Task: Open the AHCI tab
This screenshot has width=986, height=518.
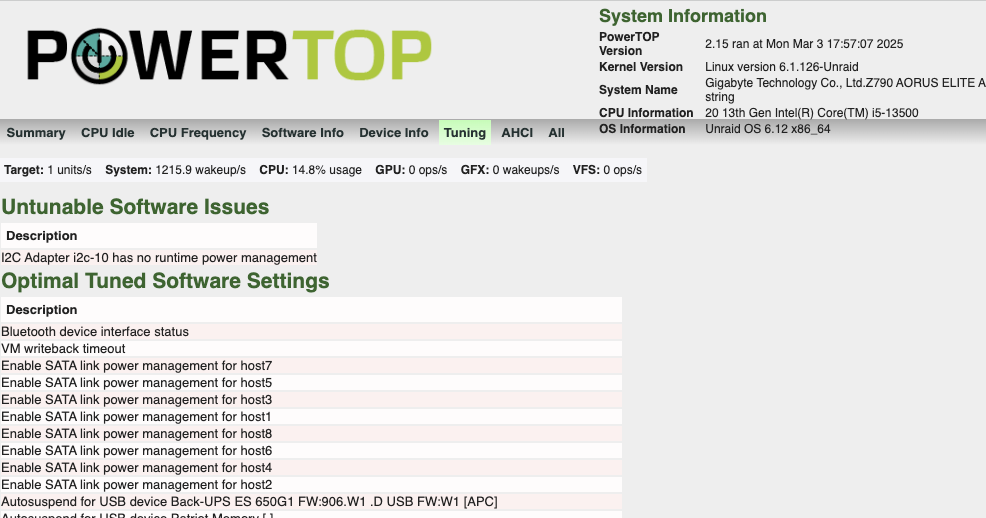Action: (x=517, y=133)
